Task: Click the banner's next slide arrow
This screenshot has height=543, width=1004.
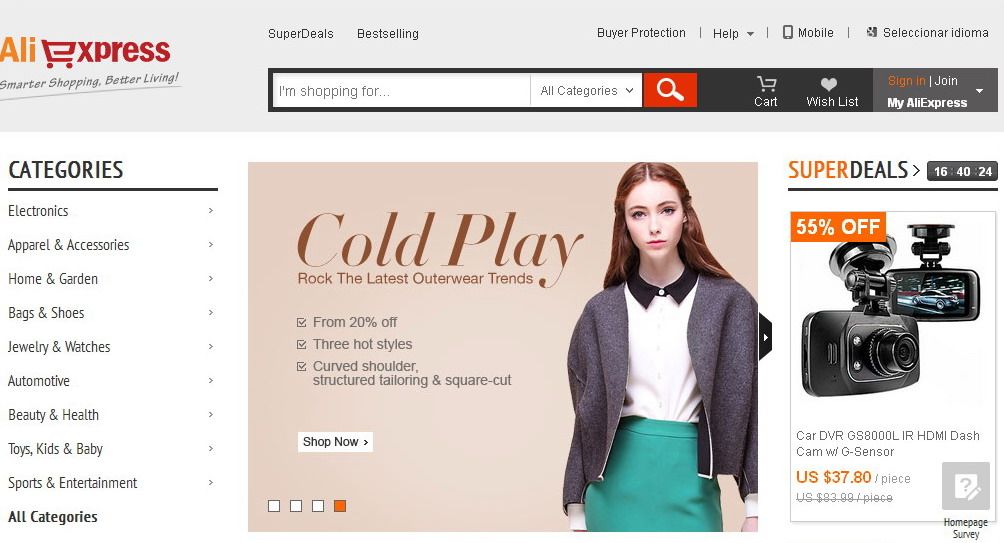Action: (765, 337)
